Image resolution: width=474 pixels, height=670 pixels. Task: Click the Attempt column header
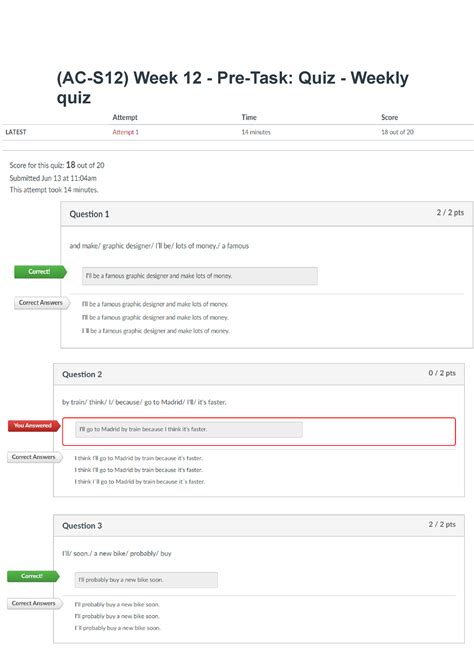coord(125,117)
